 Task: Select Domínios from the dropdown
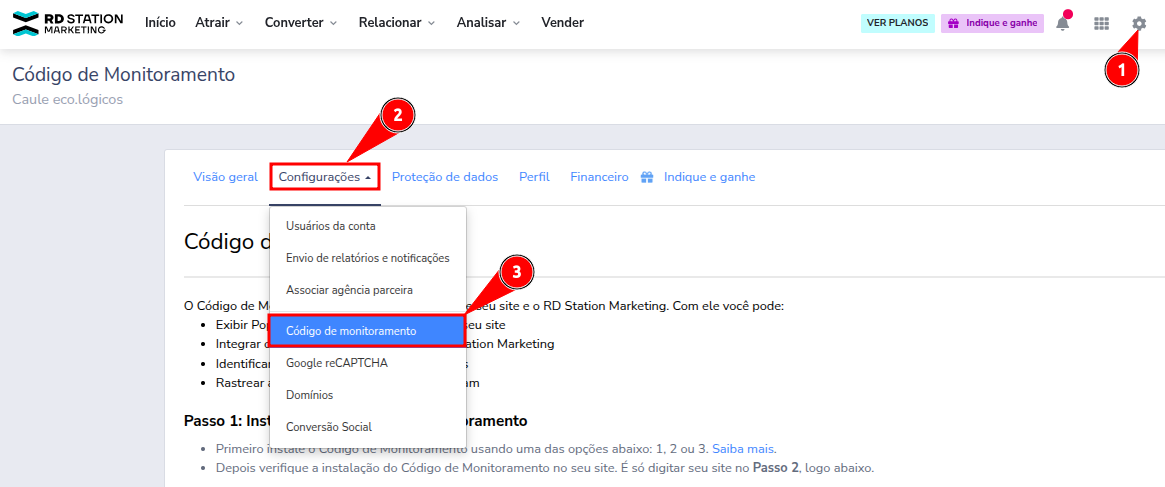(368, 395)
